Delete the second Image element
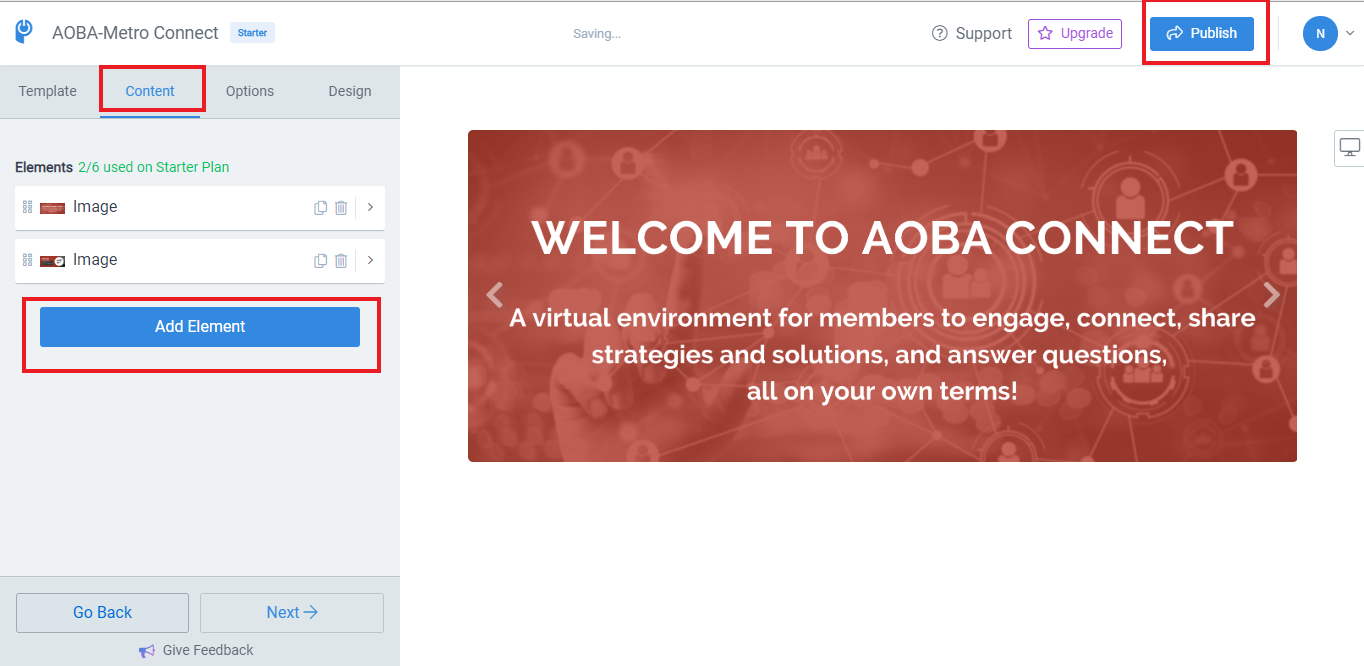 coord(341,261)
